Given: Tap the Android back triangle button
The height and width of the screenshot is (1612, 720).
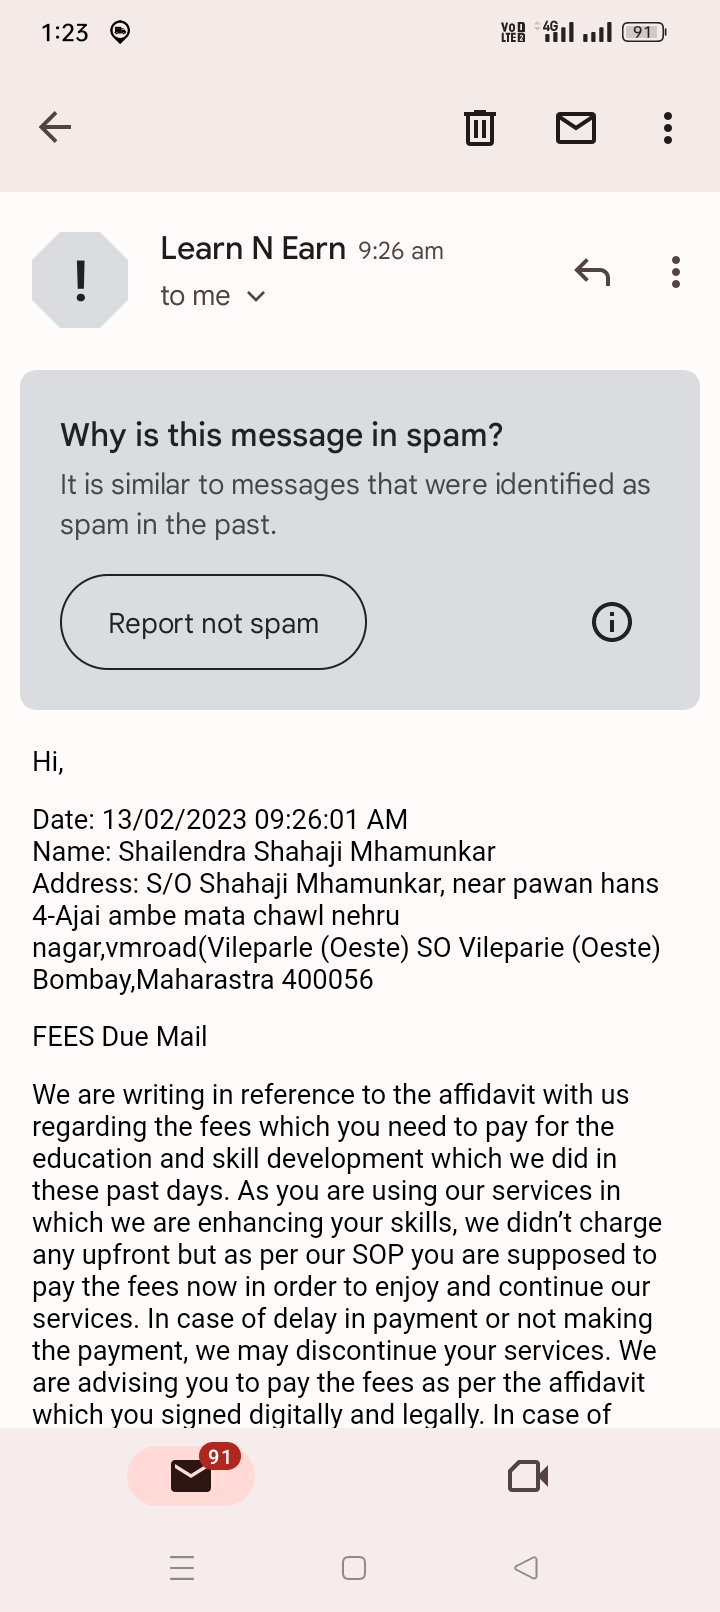Looking at the screenshot, I should point(526,1567).
